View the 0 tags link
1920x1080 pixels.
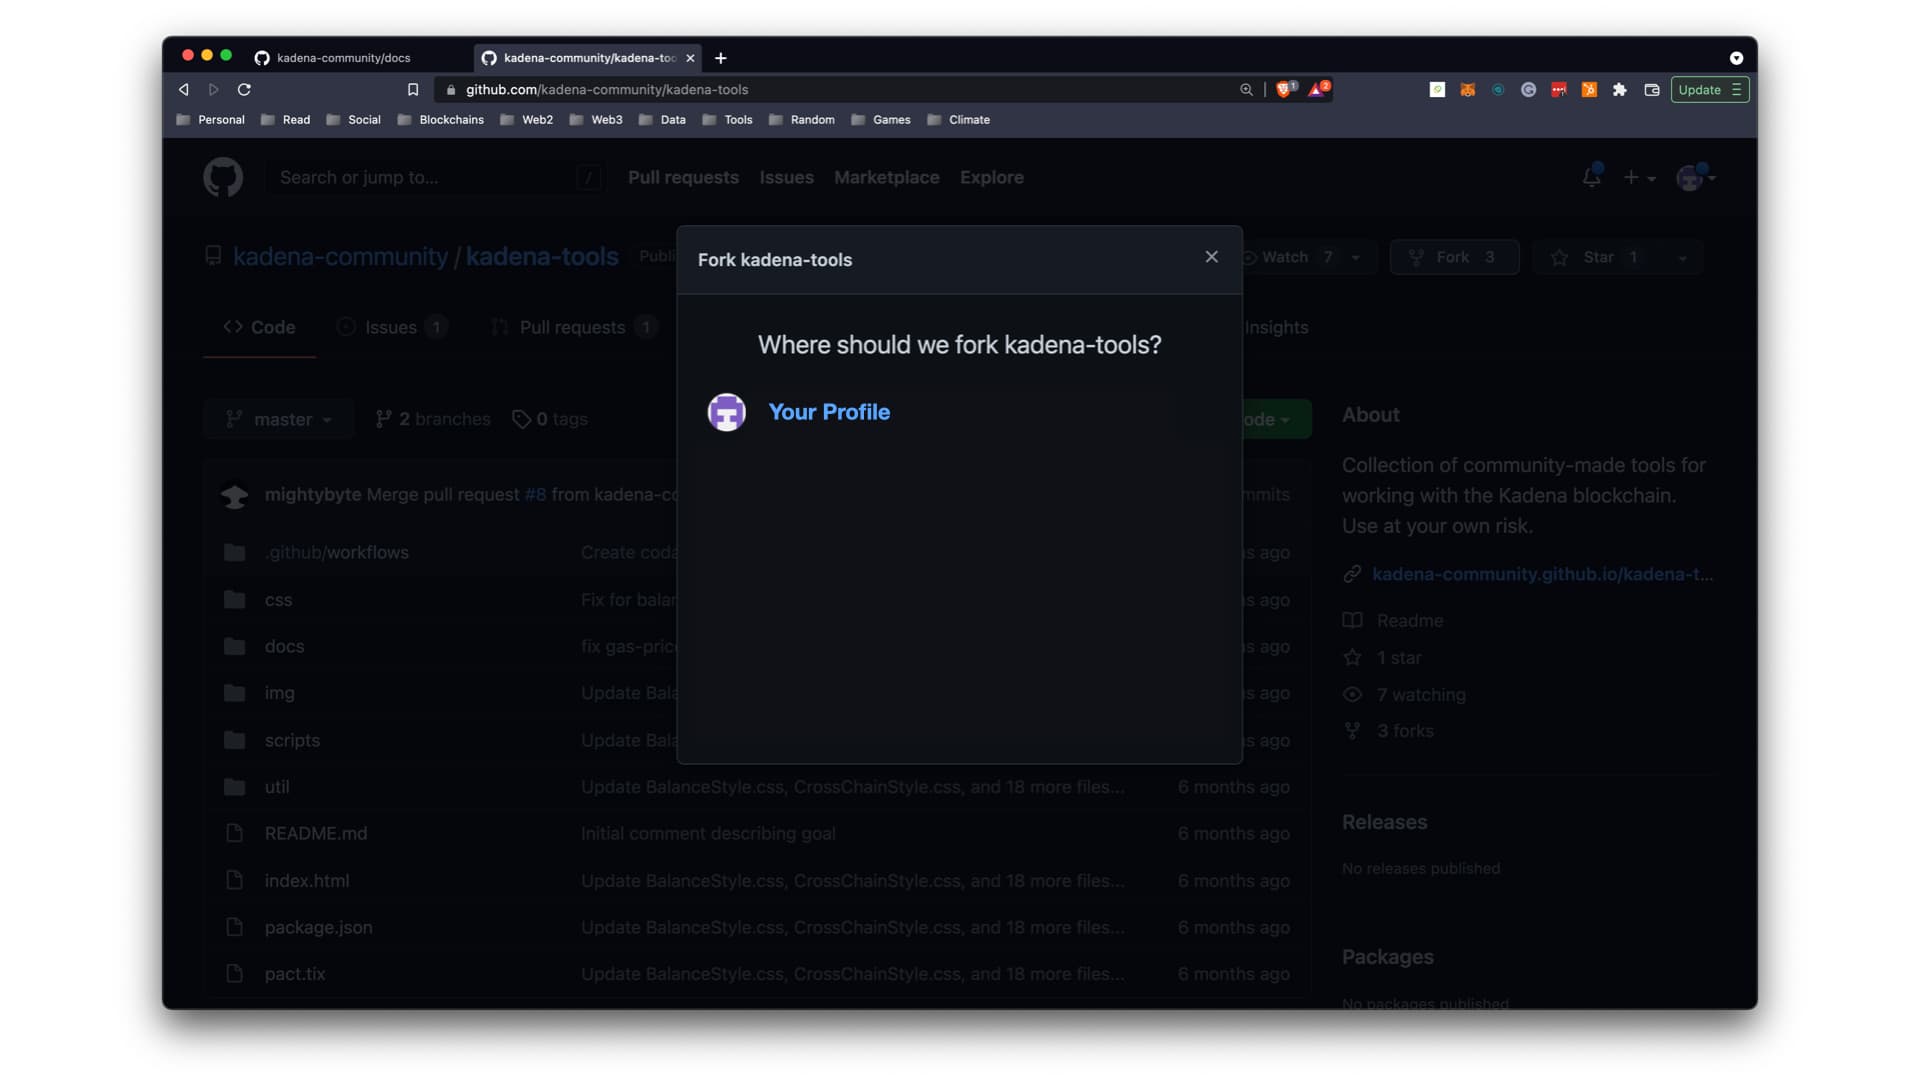coord(550,419)
